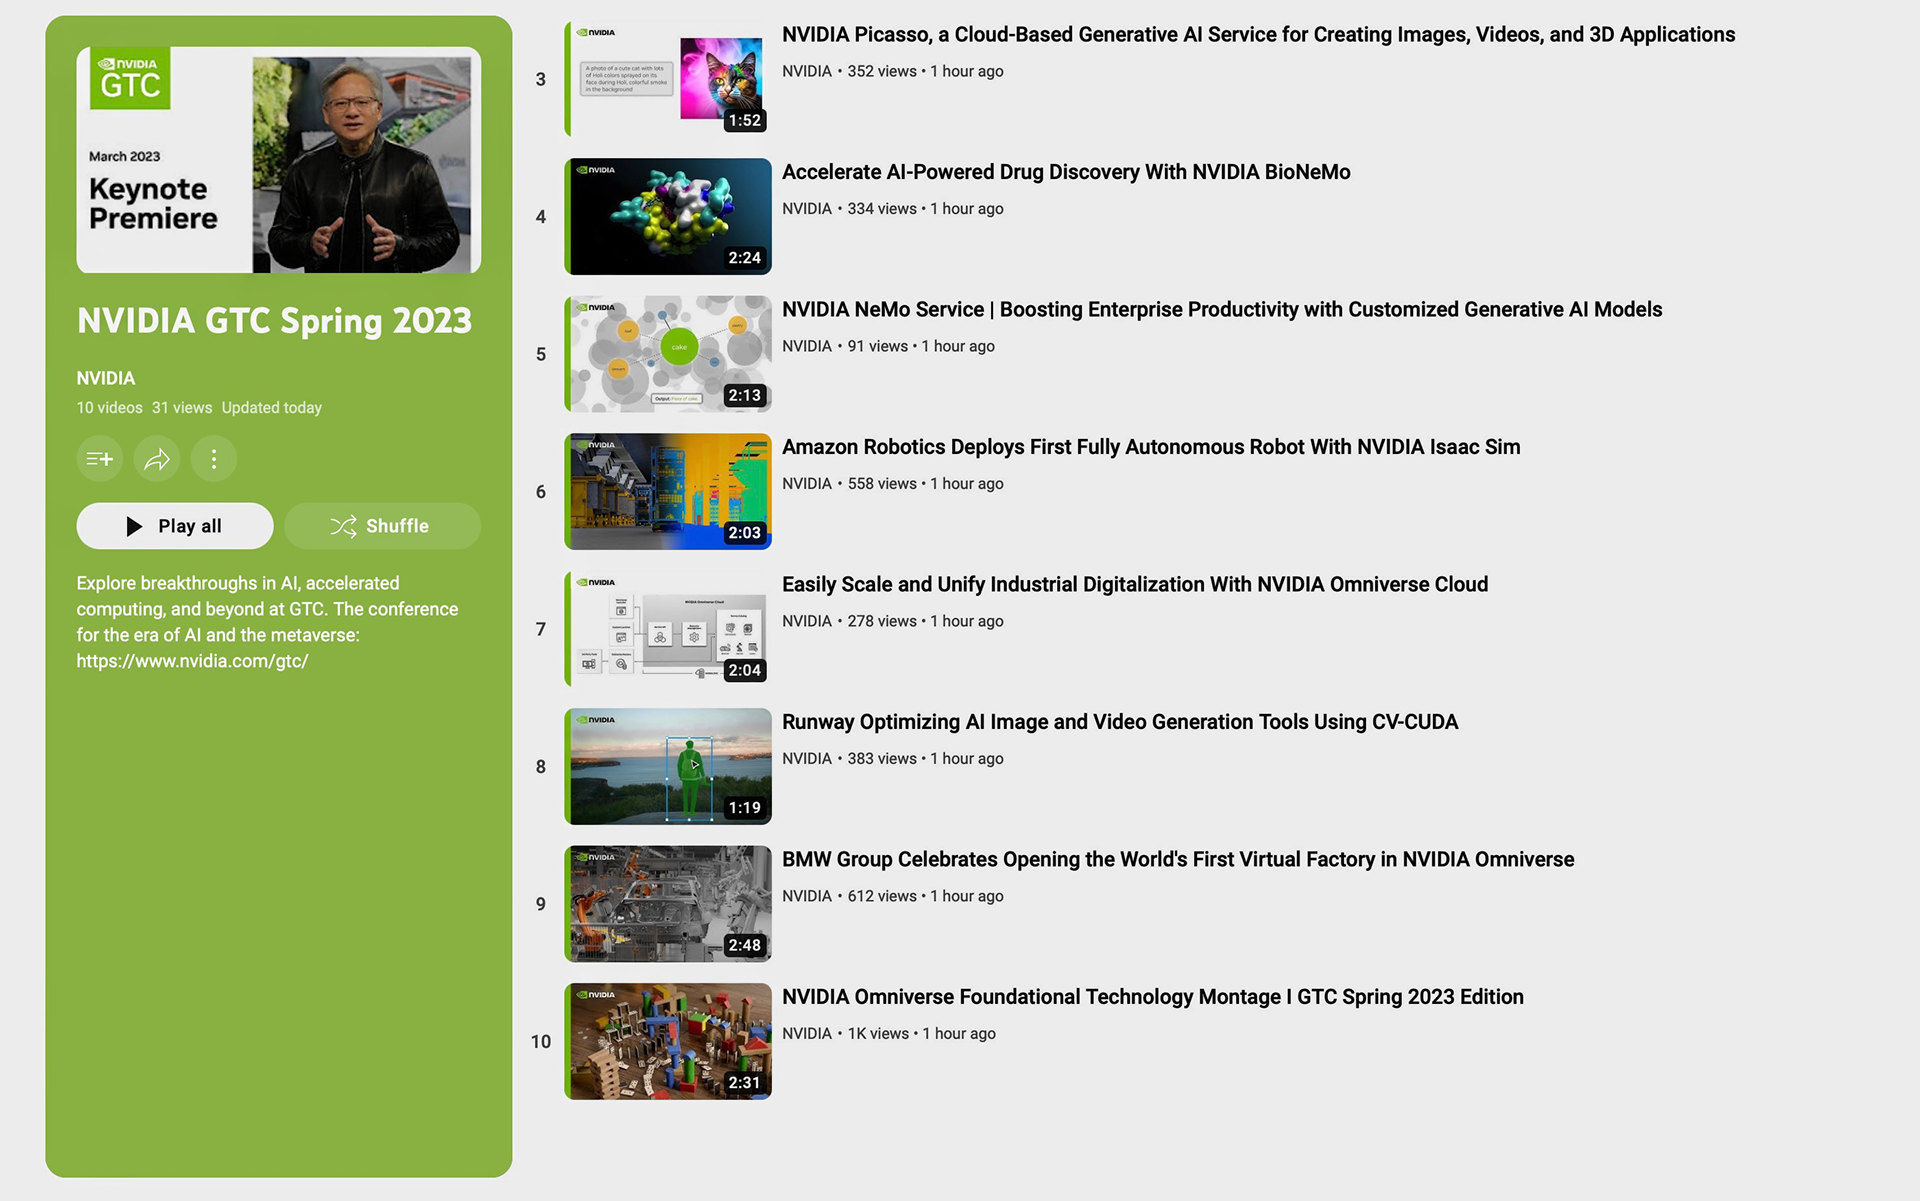1920x1201 pixels.
Task: Click NVIDIA channel under the Runway video
Action: [x=807, y=758]
